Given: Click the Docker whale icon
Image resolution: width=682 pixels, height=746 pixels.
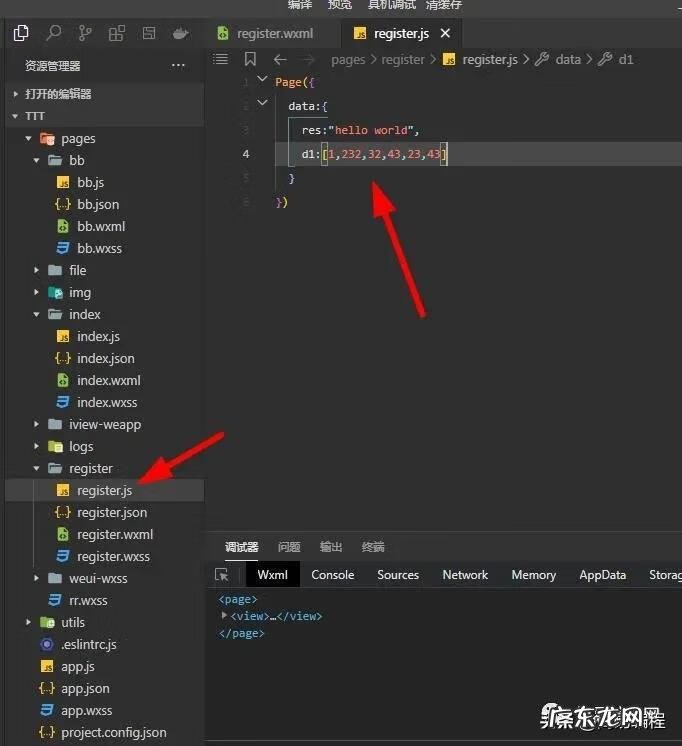Looking at the screenshot, I should pos(180,33).
